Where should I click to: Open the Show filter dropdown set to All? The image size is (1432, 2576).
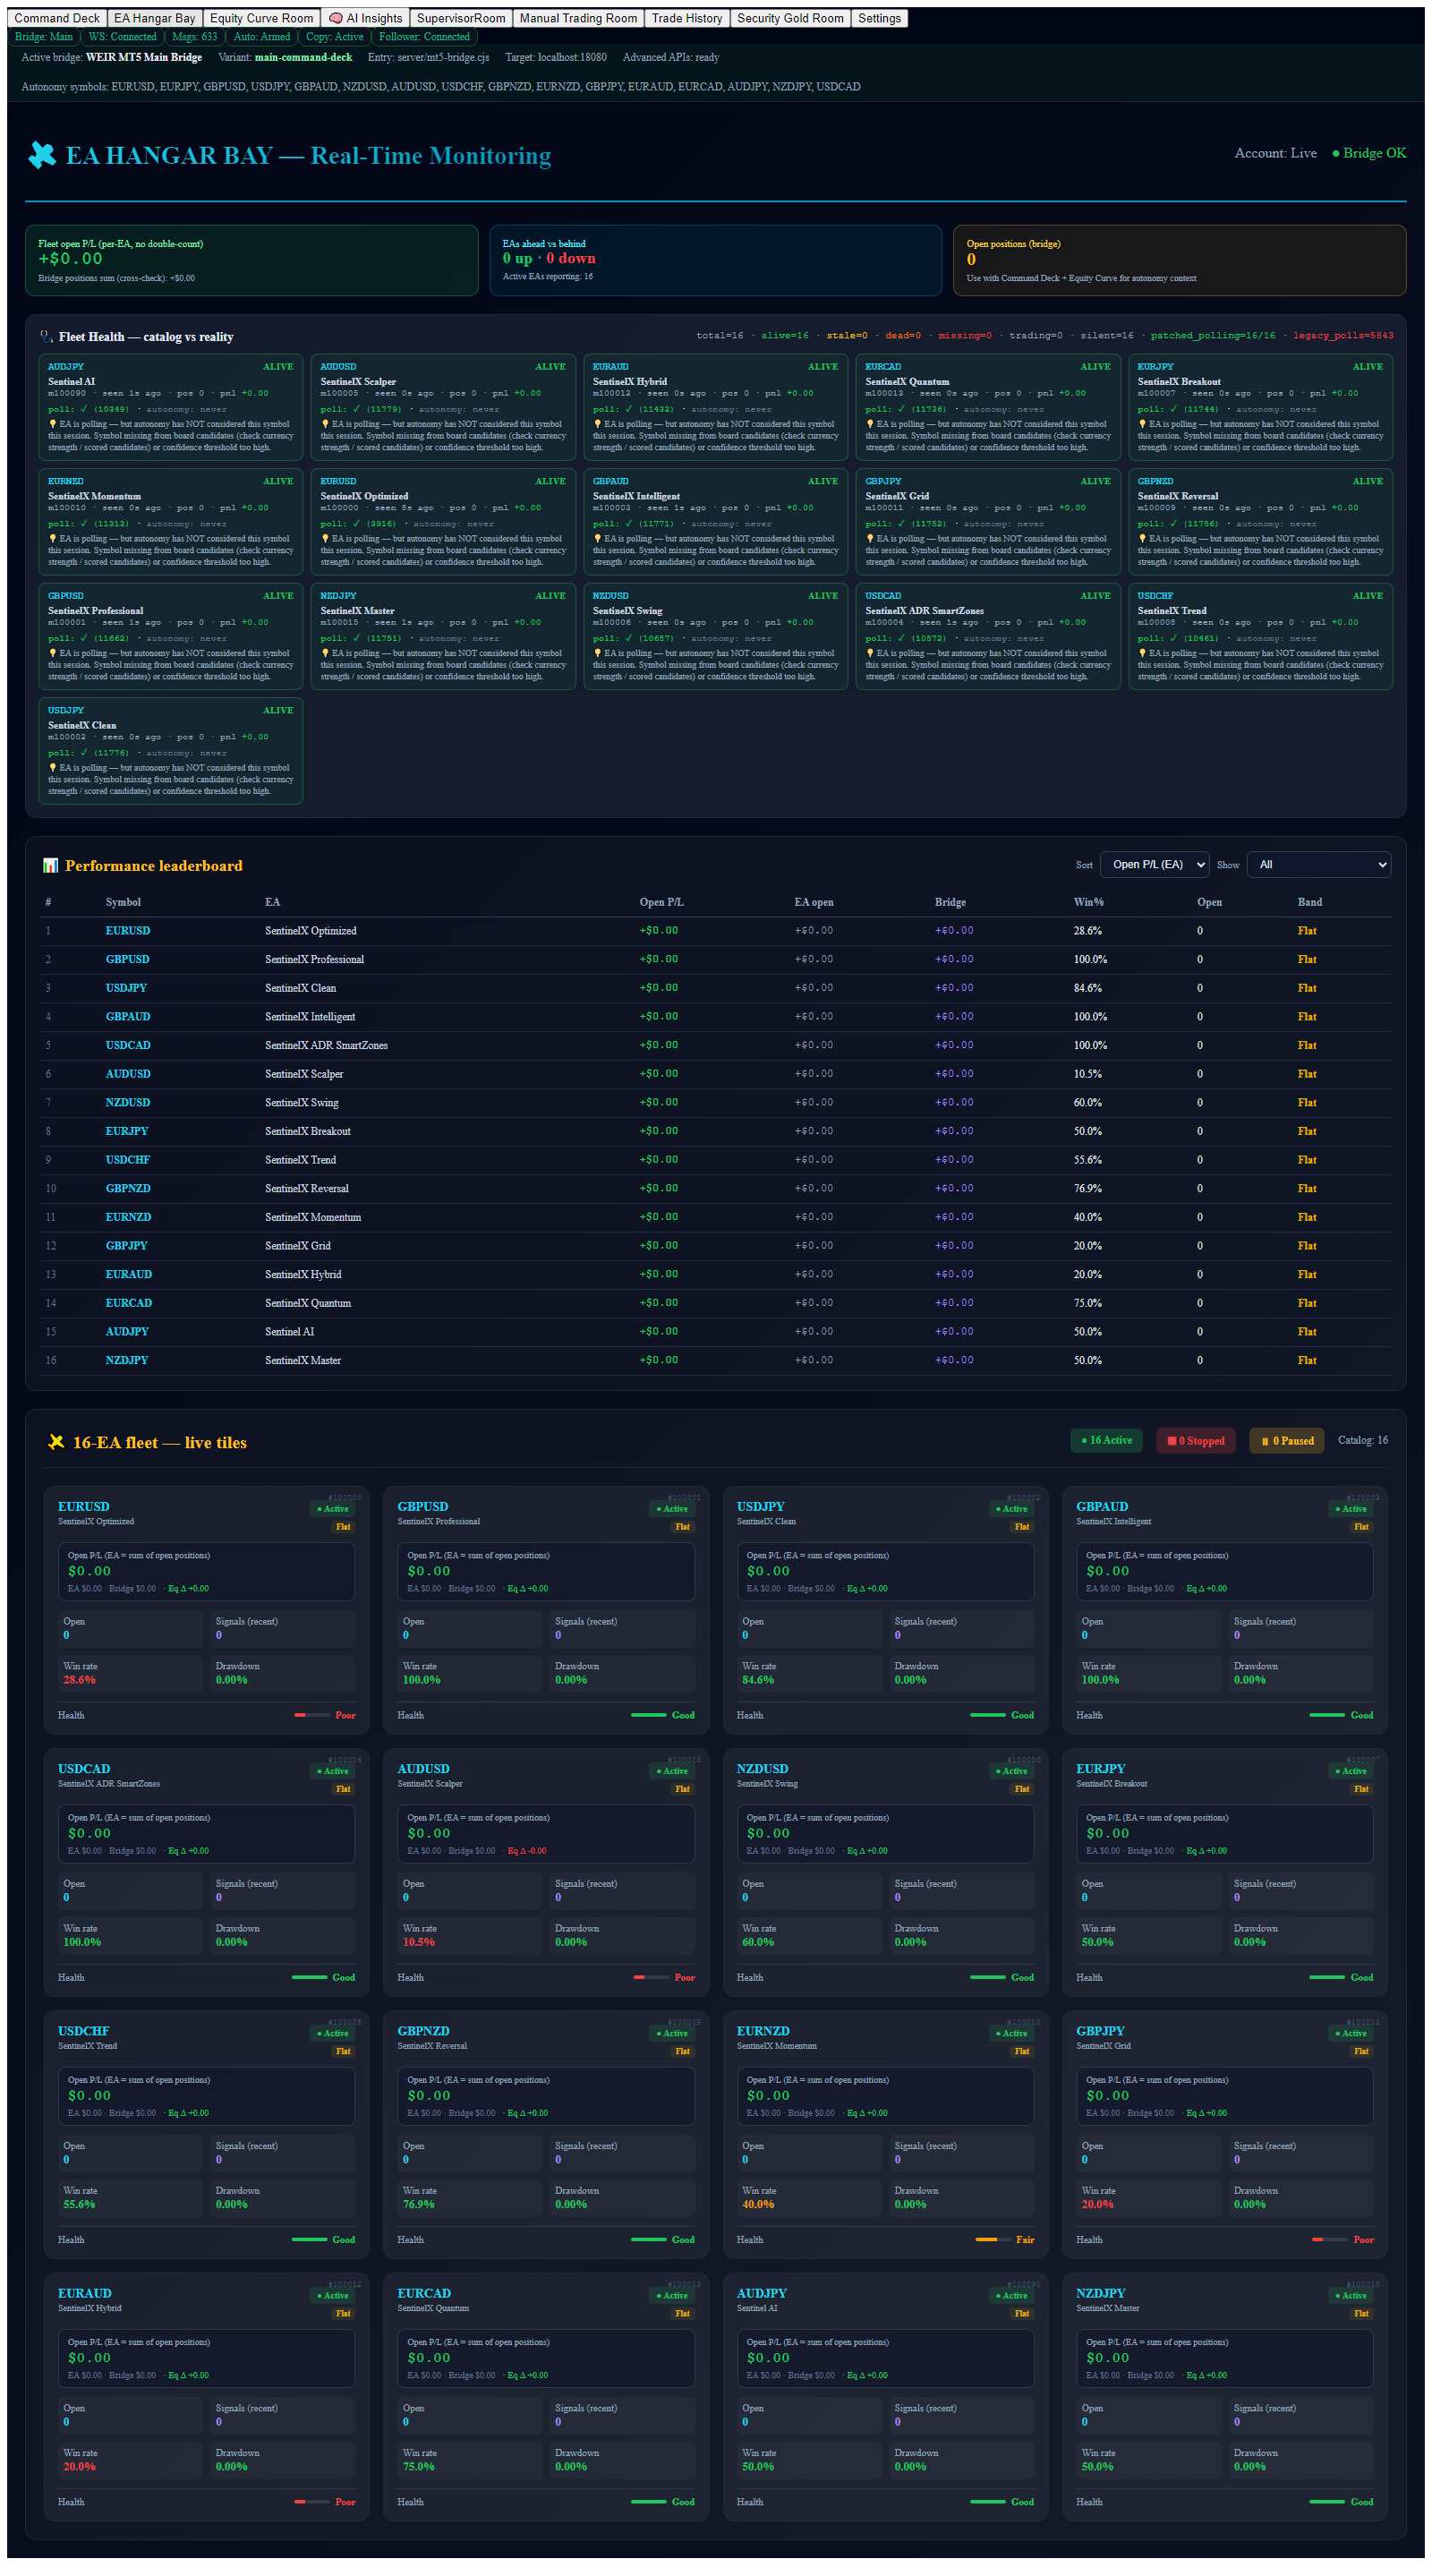[x=1318, y=865]
